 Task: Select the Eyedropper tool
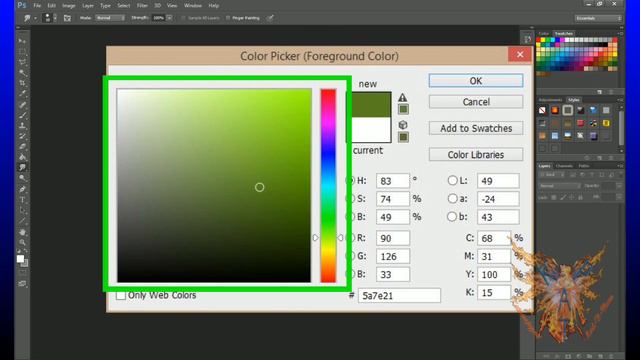(x=22, y=94)
